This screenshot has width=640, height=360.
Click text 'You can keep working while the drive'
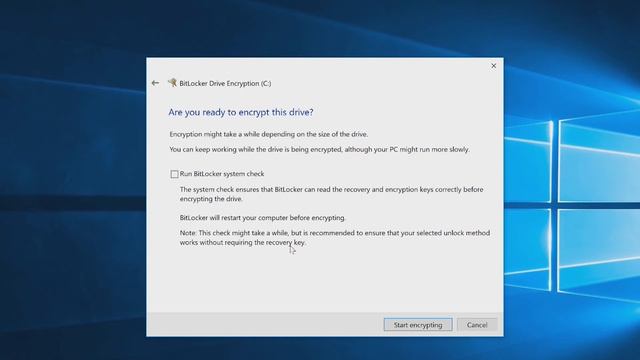point(226,149)
